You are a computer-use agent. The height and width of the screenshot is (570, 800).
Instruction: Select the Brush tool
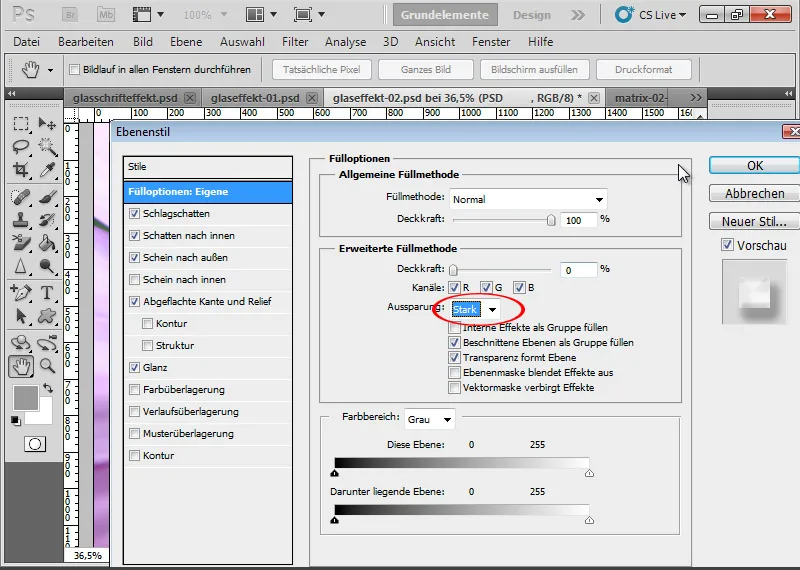(x=47, y=197)
